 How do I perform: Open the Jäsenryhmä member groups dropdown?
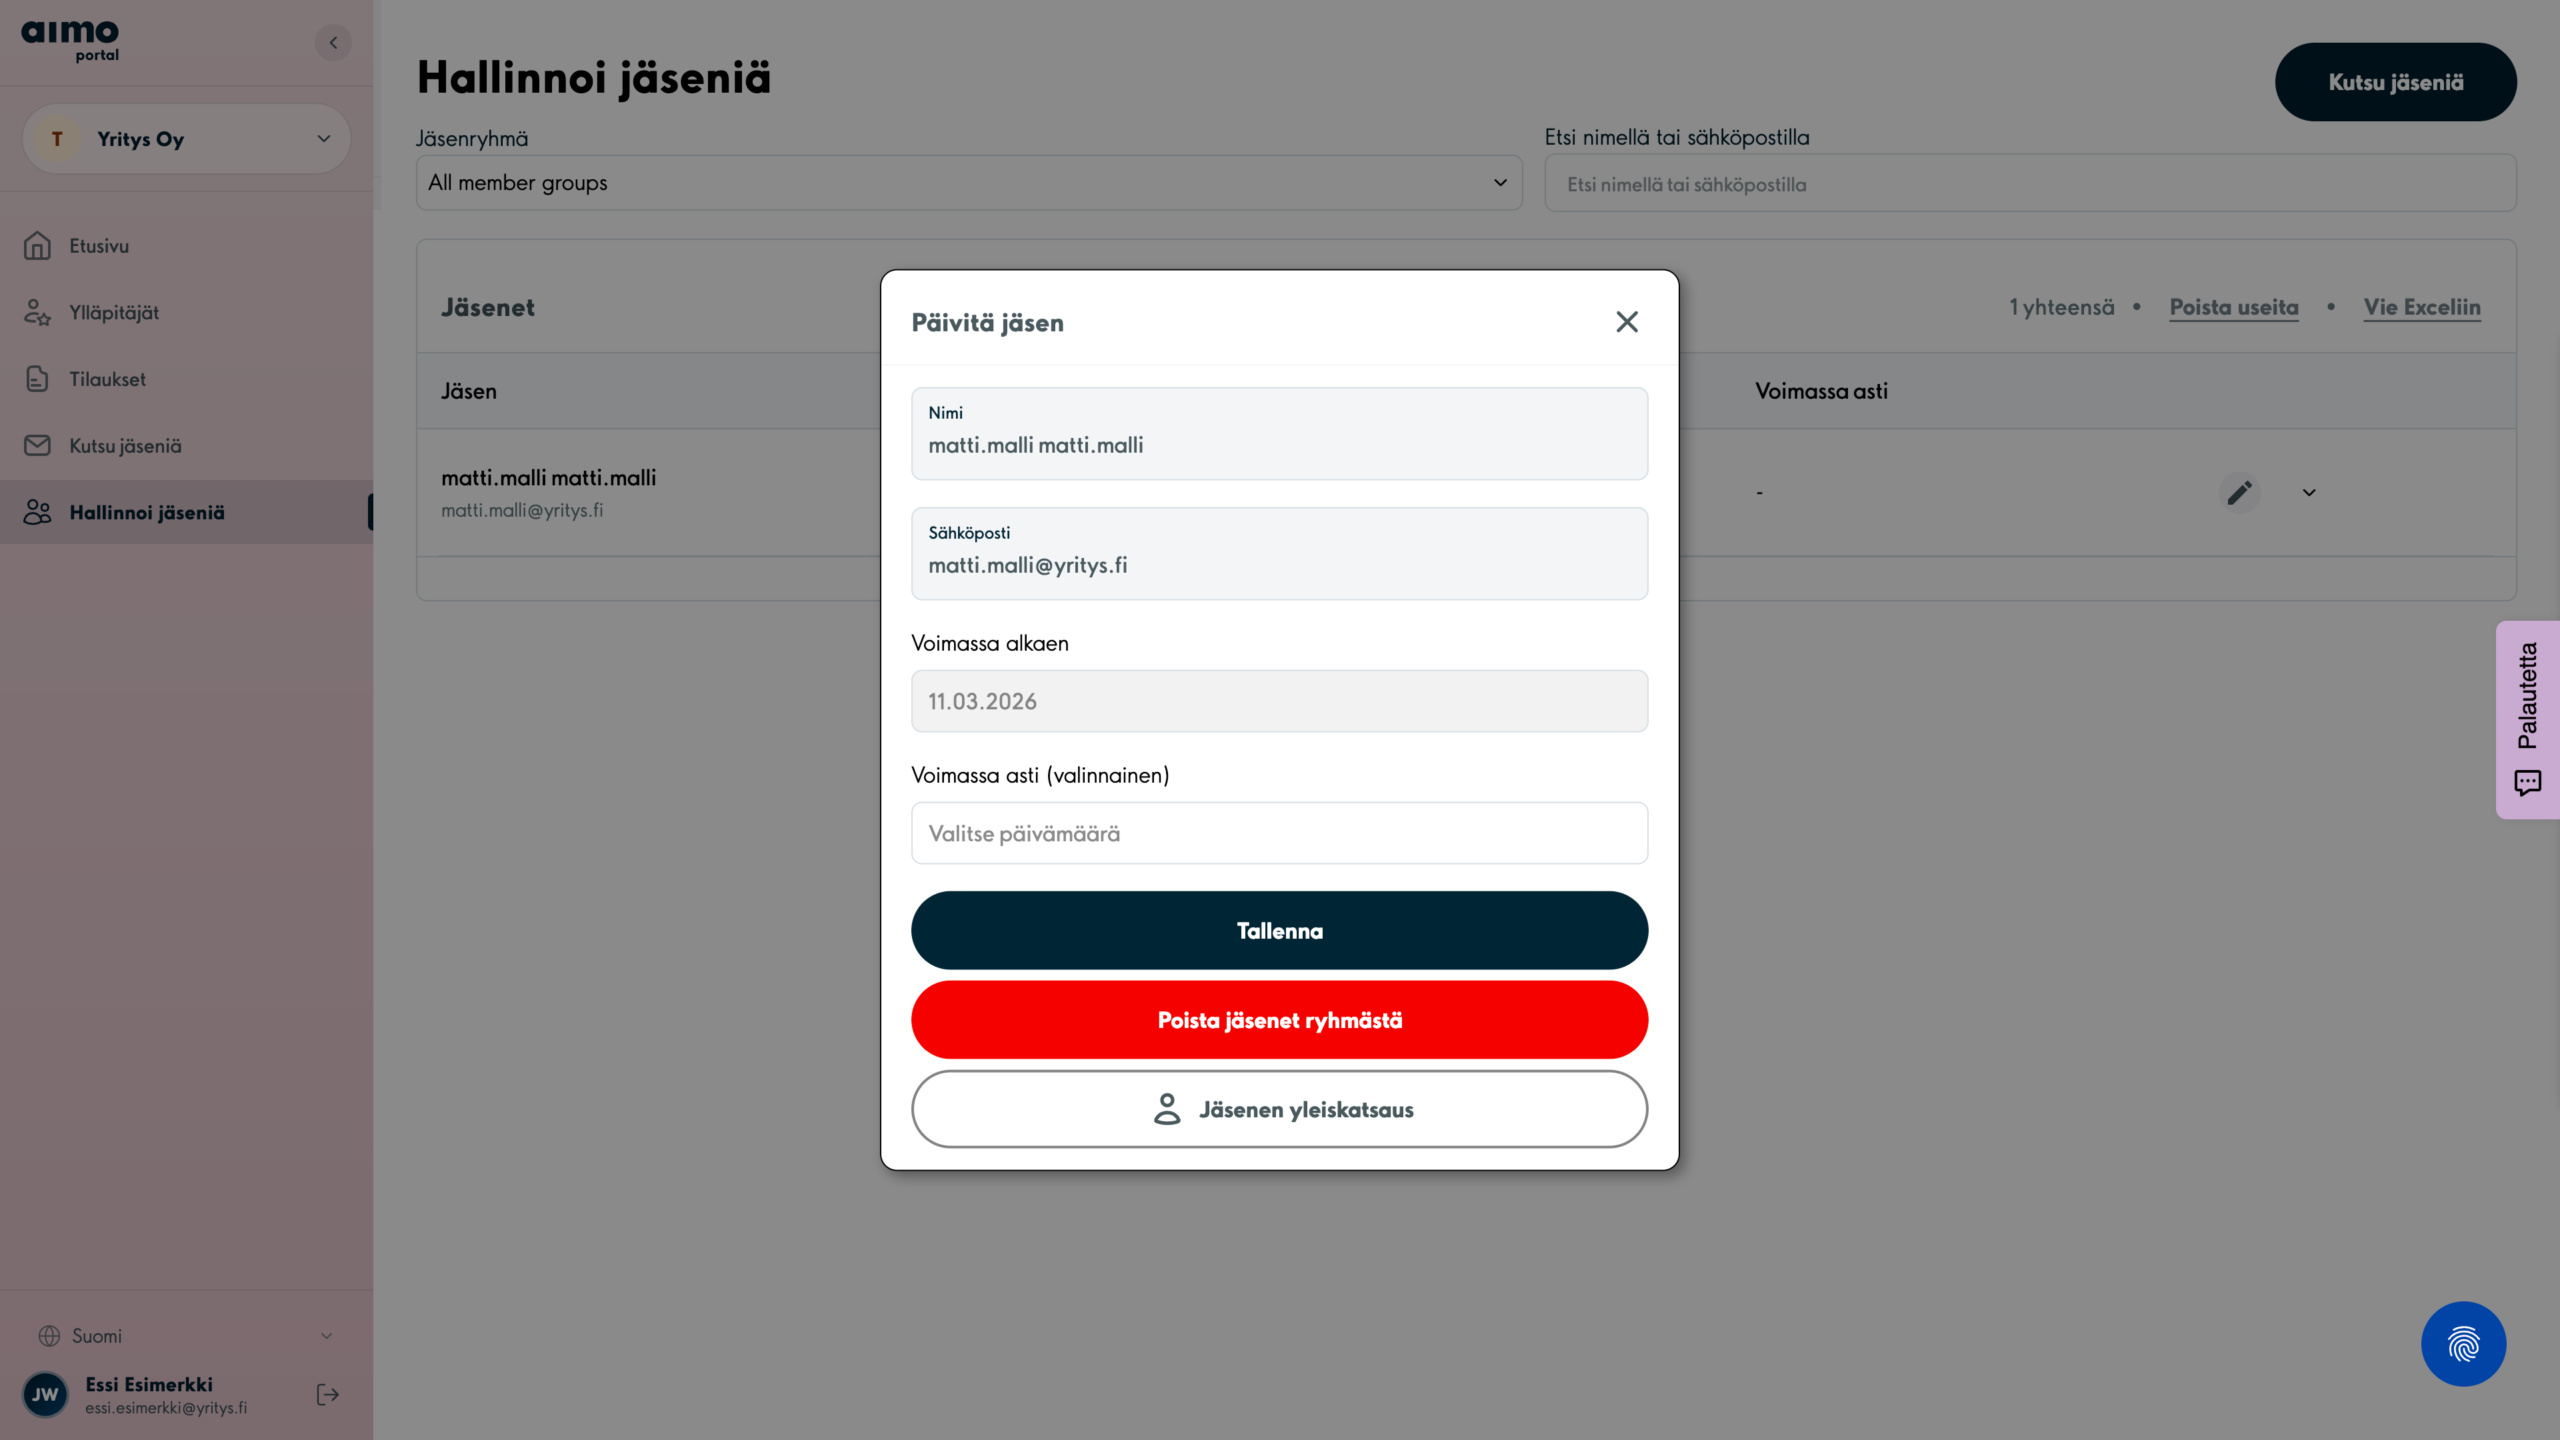(x=968, y=183)
